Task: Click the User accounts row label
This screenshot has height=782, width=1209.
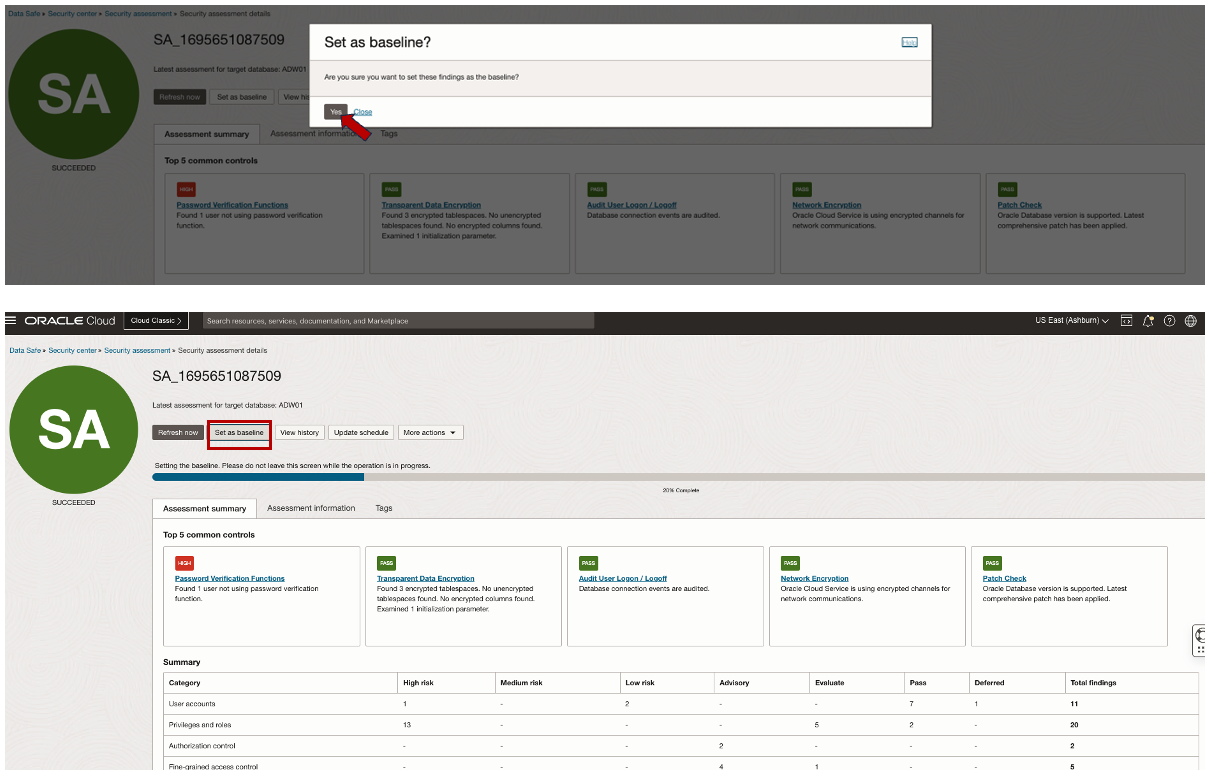Action: tap(192, 704)
